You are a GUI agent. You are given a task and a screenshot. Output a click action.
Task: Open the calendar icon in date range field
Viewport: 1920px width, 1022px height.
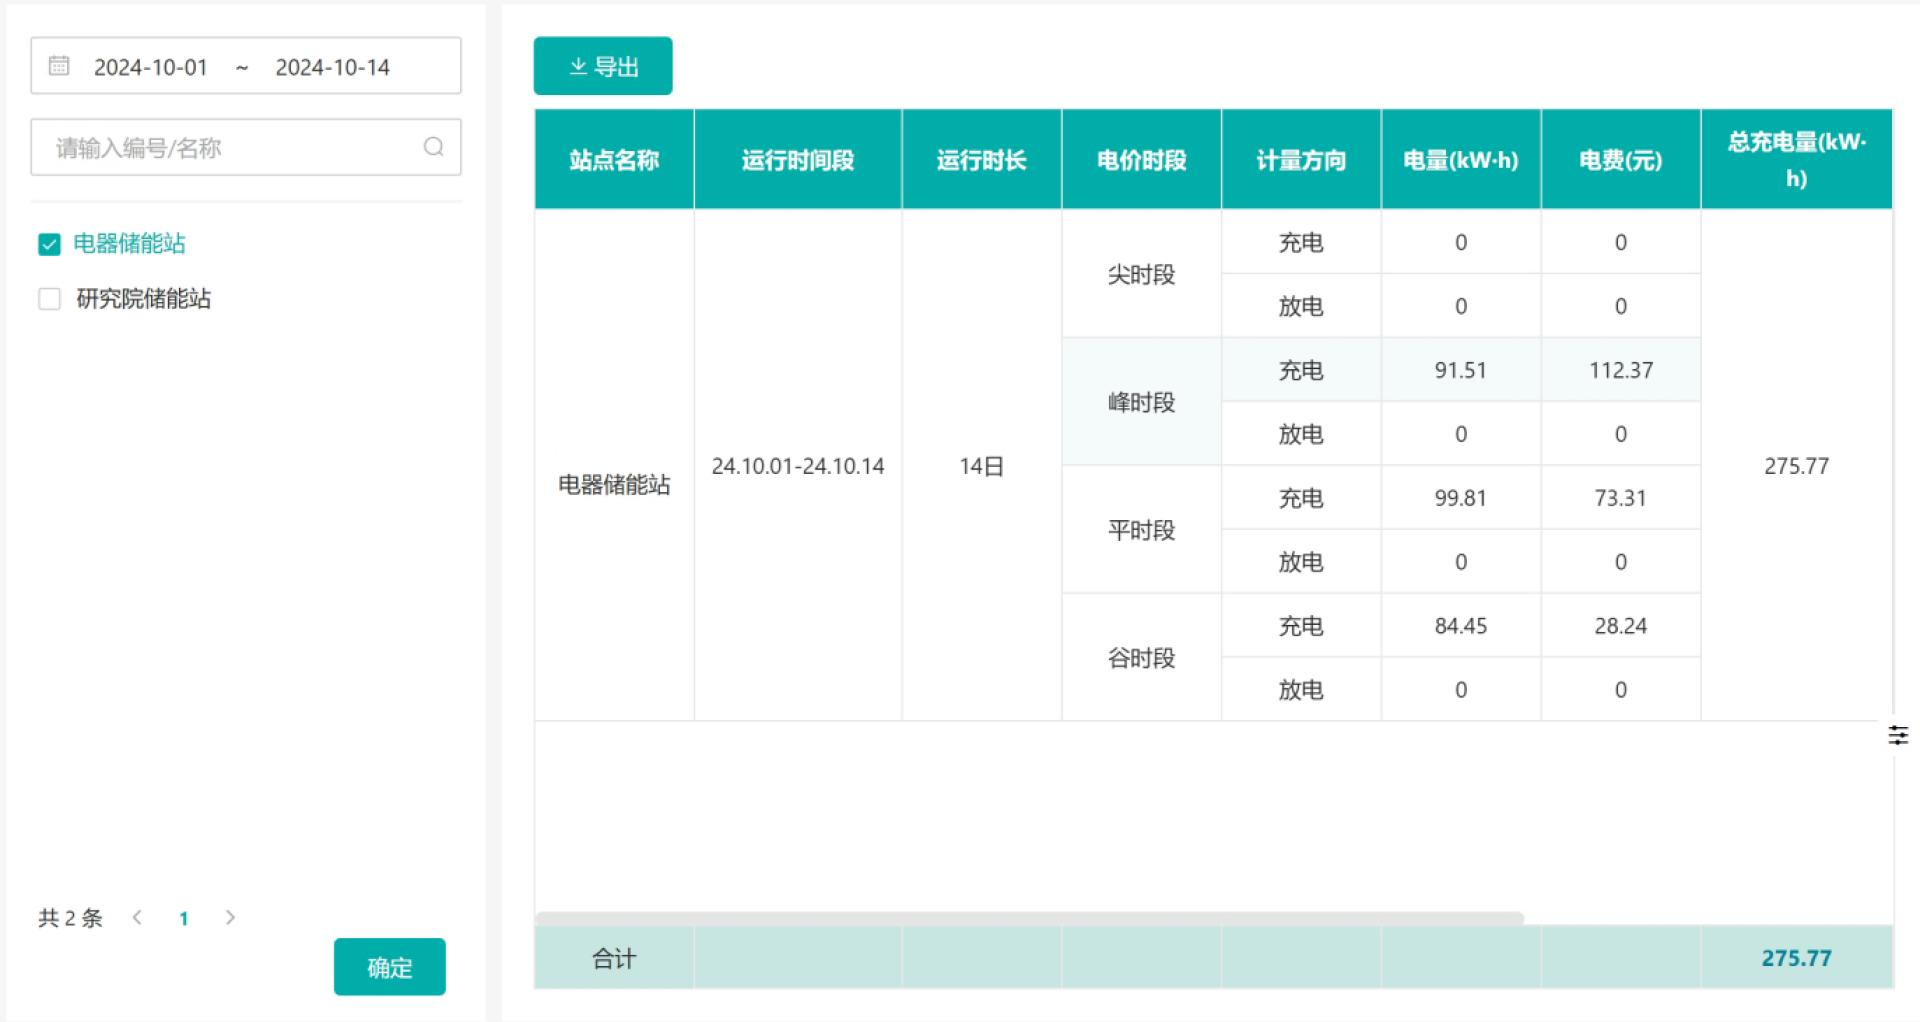[x=59, y=66]
